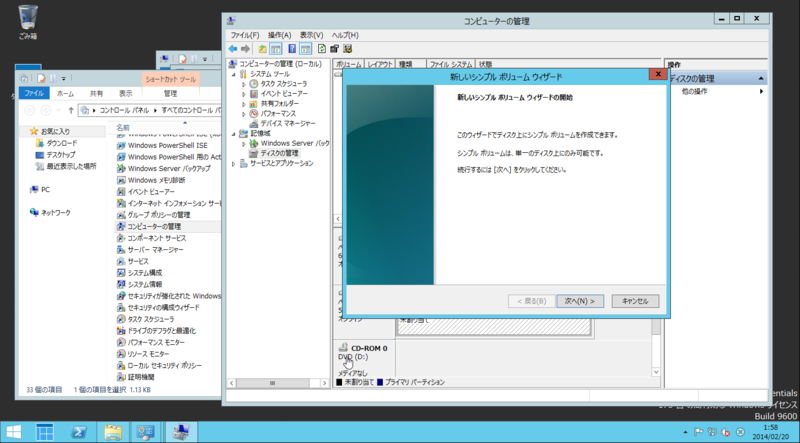Expand the 共有フォルダー tree node
Viewport: 800px width, 443px height.
coord(244,104)
